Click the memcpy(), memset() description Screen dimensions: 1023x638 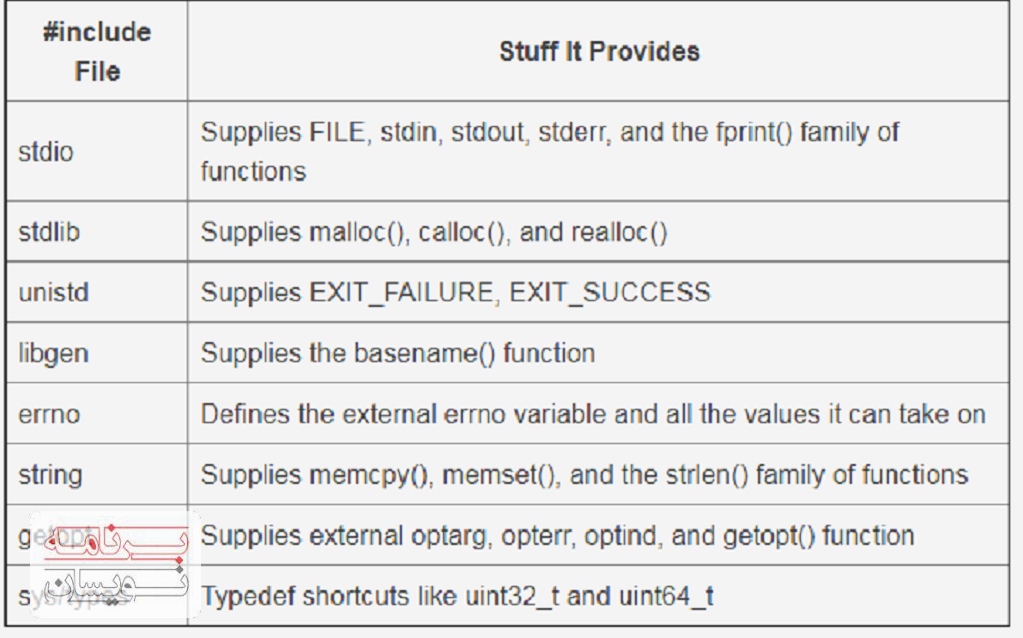pyautogui.click(x=584, y=475)
